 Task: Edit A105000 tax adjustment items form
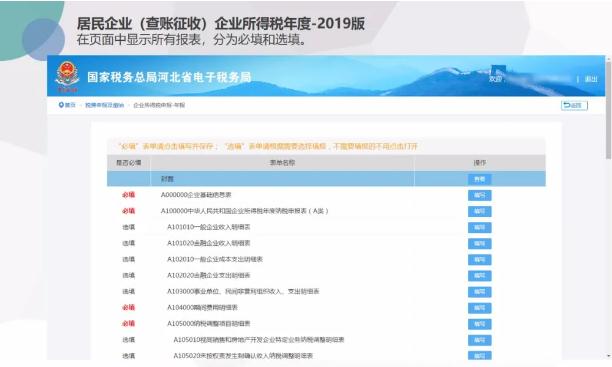point(479,324)
